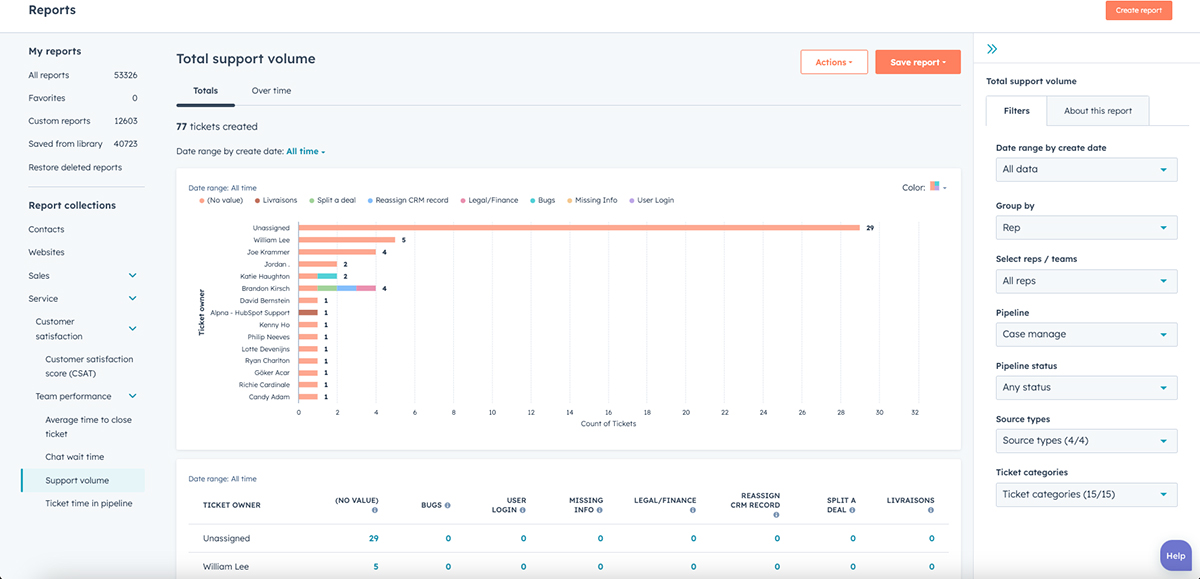Open the Help panel
This screenshot has width=1200, height=579.
point(1174,555)
